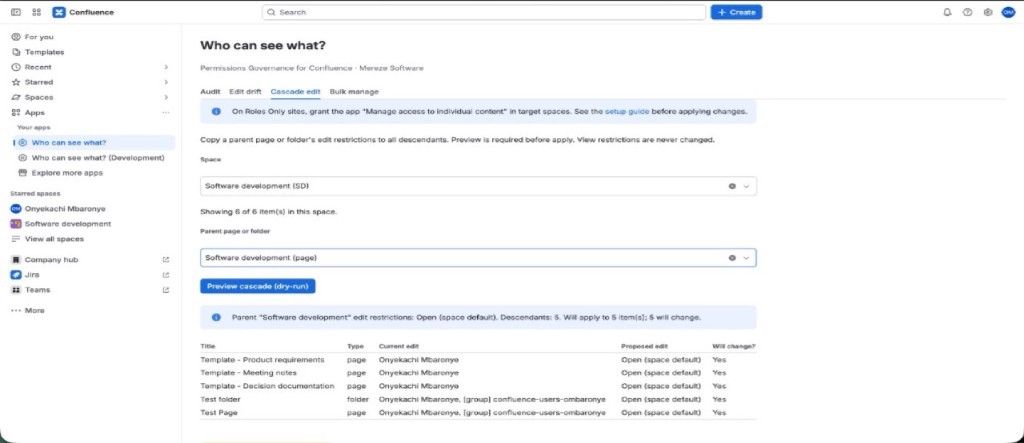Click the Confluence logo icon
1024x443 pixels.
coord(59,12)
